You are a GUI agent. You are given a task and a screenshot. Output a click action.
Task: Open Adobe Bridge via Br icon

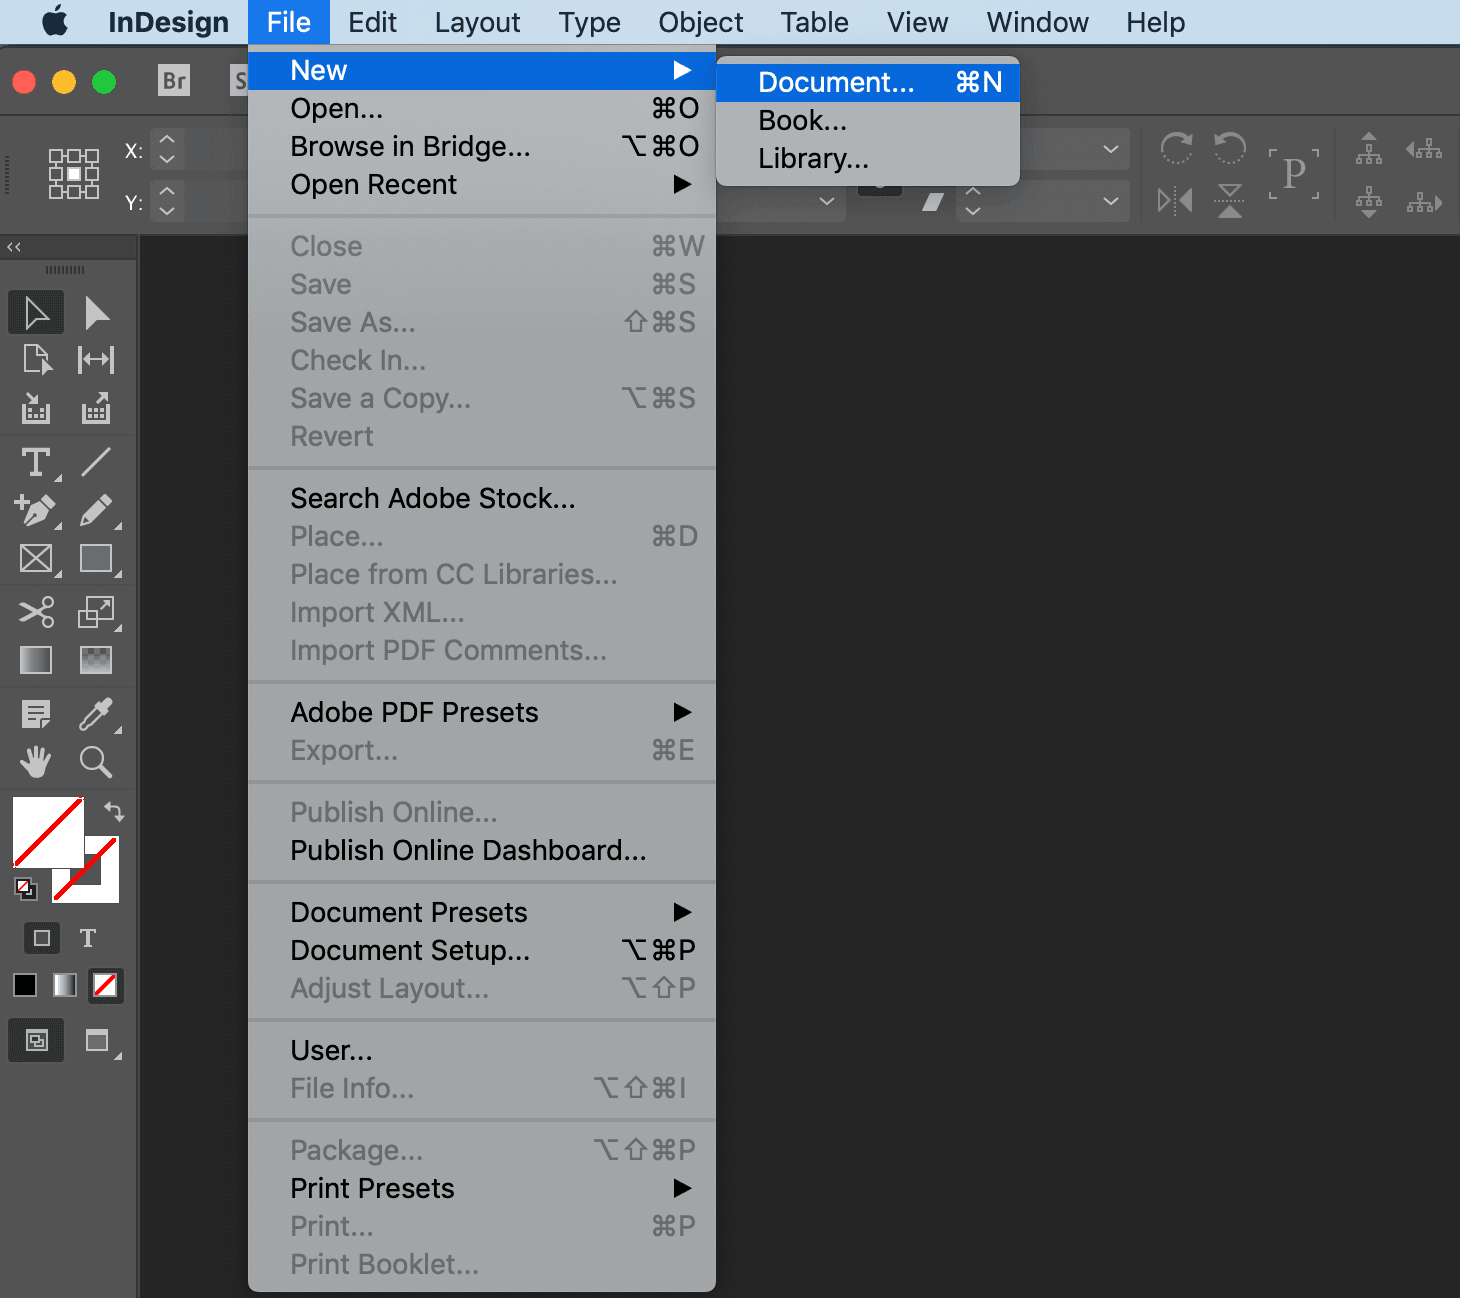point(174,80)
